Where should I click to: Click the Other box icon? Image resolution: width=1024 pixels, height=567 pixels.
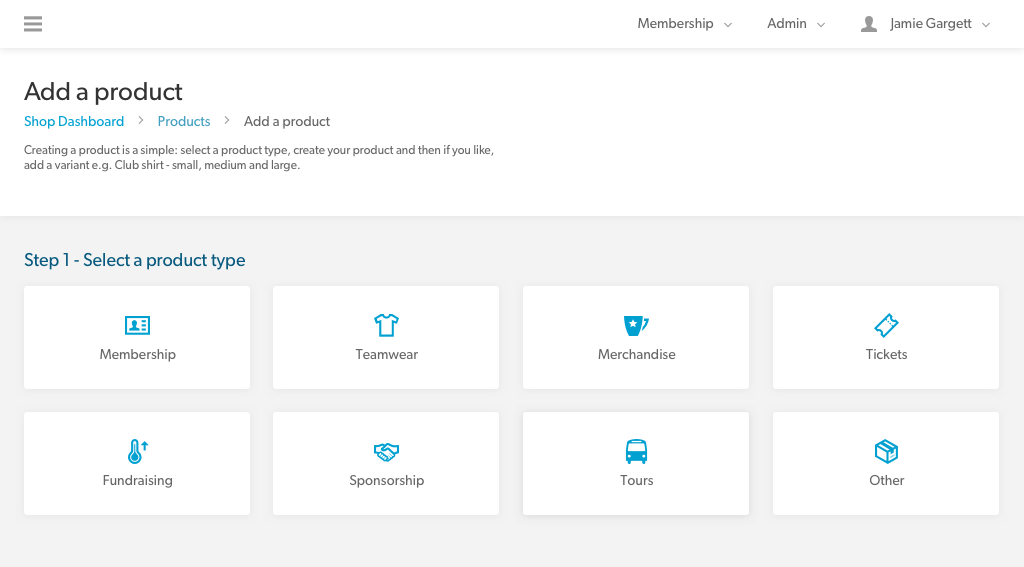pyautogui.click(x=886, y=451)
